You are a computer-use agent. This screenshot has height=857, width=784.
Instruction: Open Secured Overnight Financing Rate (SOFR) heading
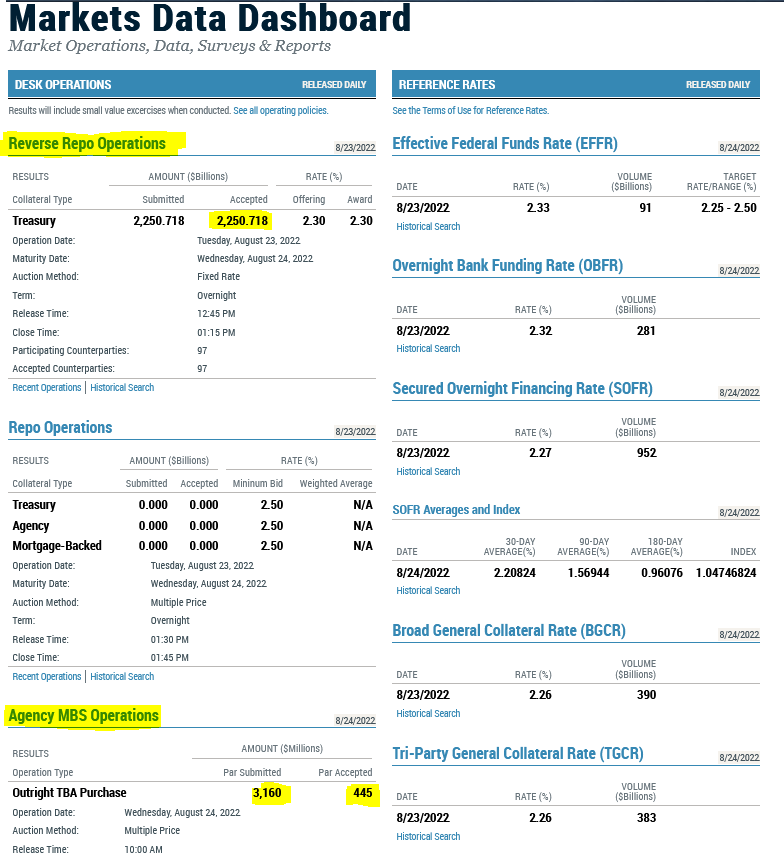[x=522, y=389]
